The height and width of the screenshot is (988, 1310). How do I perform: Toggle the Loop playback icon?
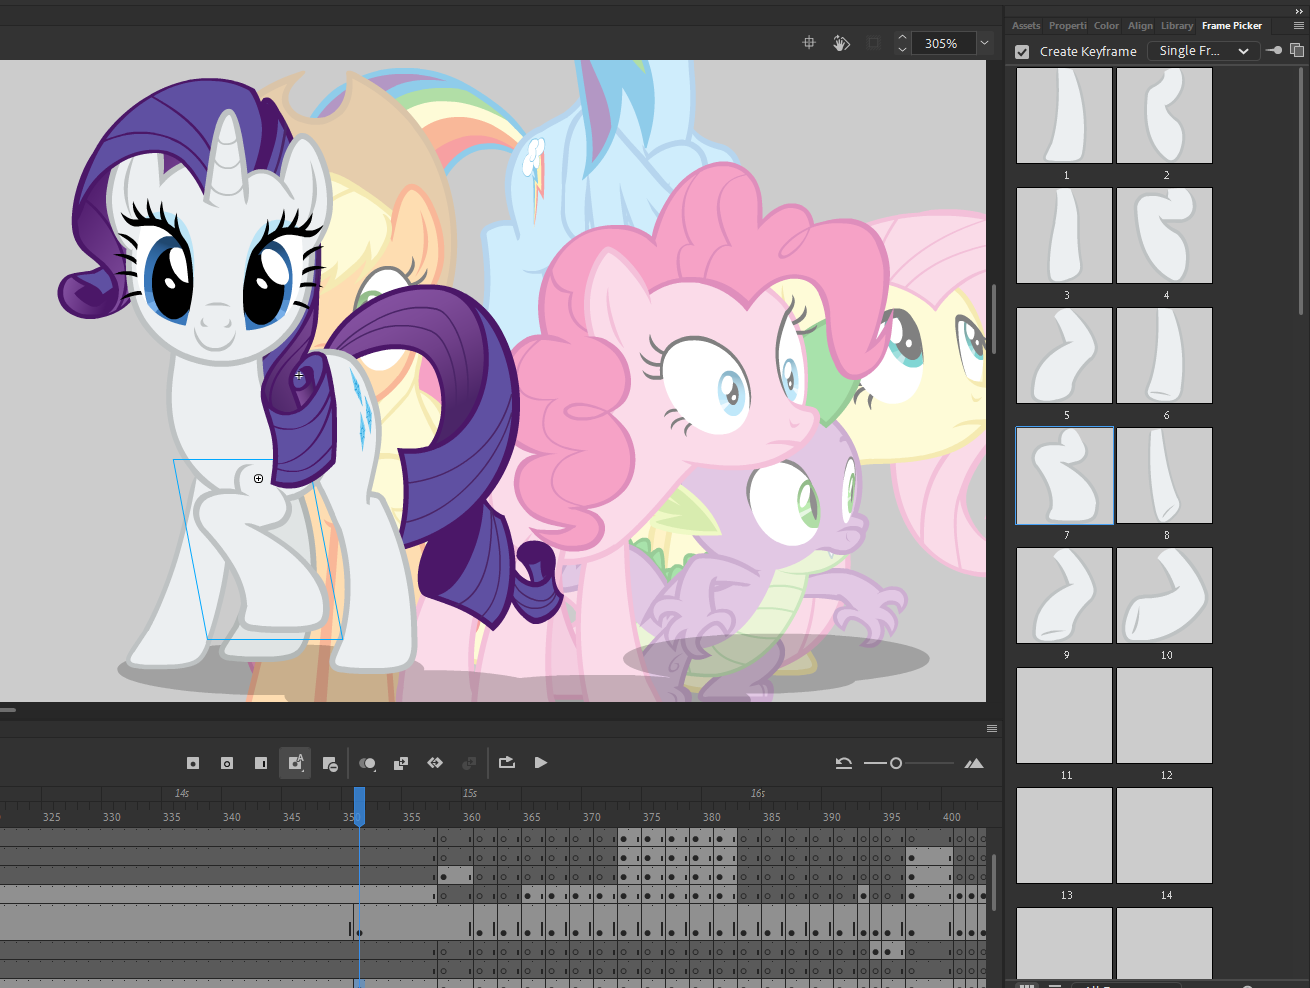click(x=507, y=762)
